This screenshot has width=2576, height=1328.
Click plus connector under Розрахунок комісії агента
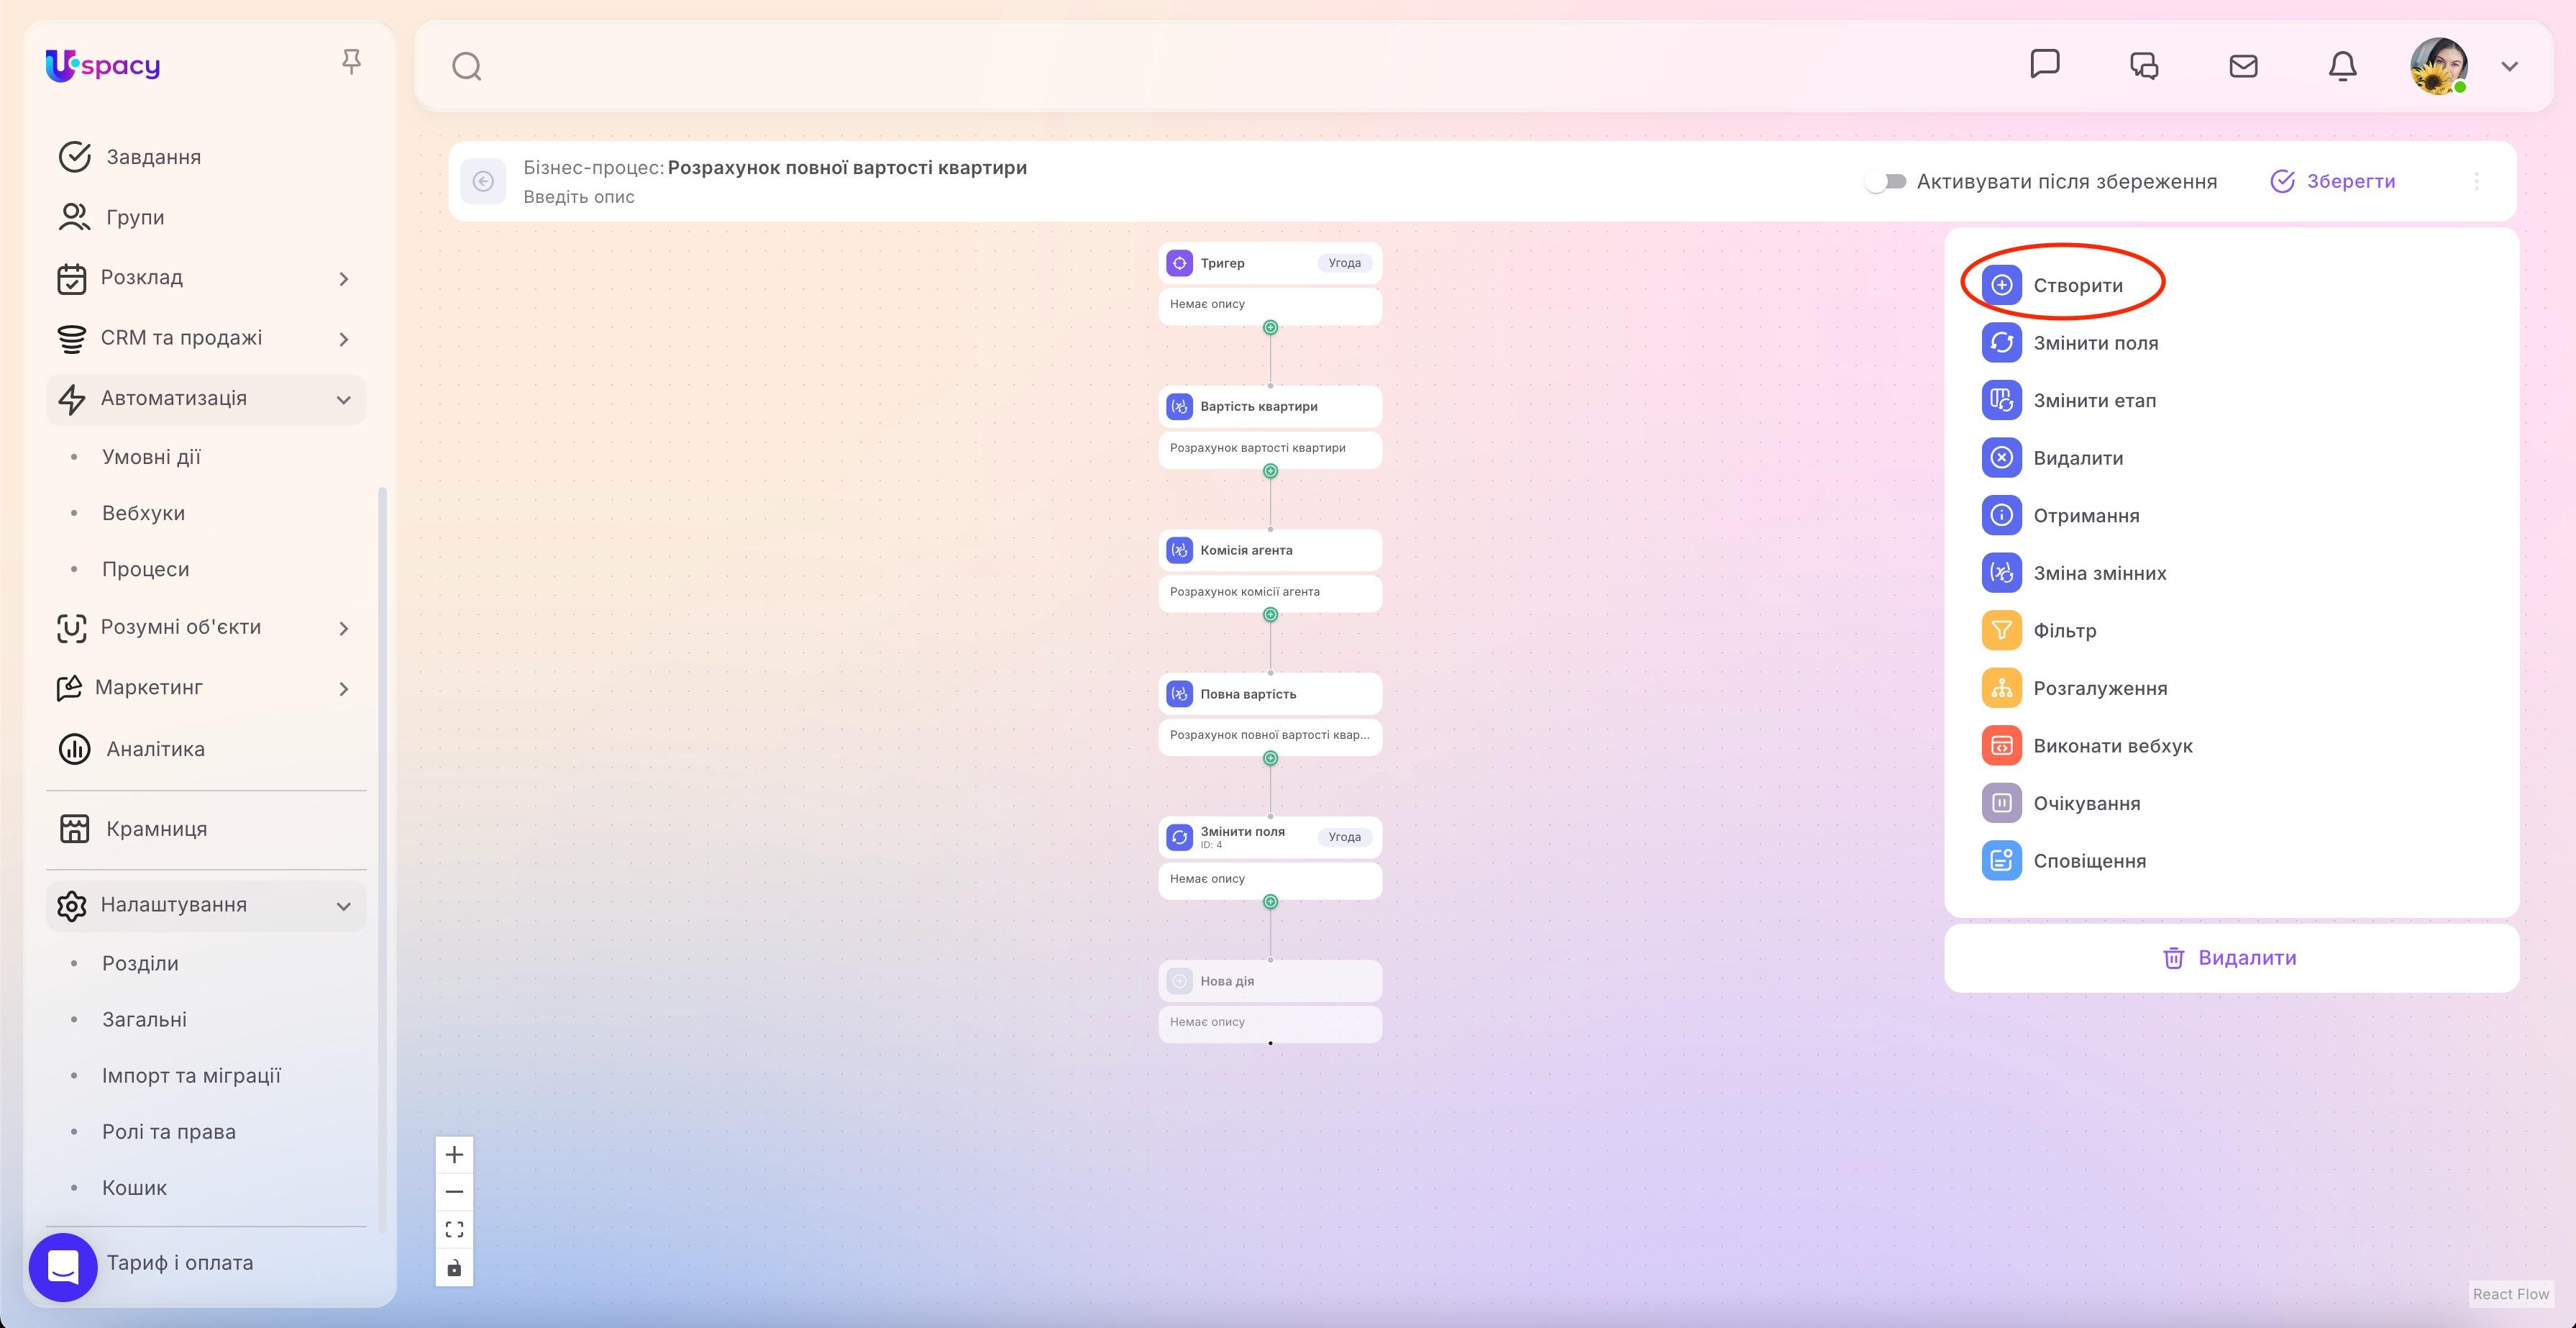point(1270,615)
